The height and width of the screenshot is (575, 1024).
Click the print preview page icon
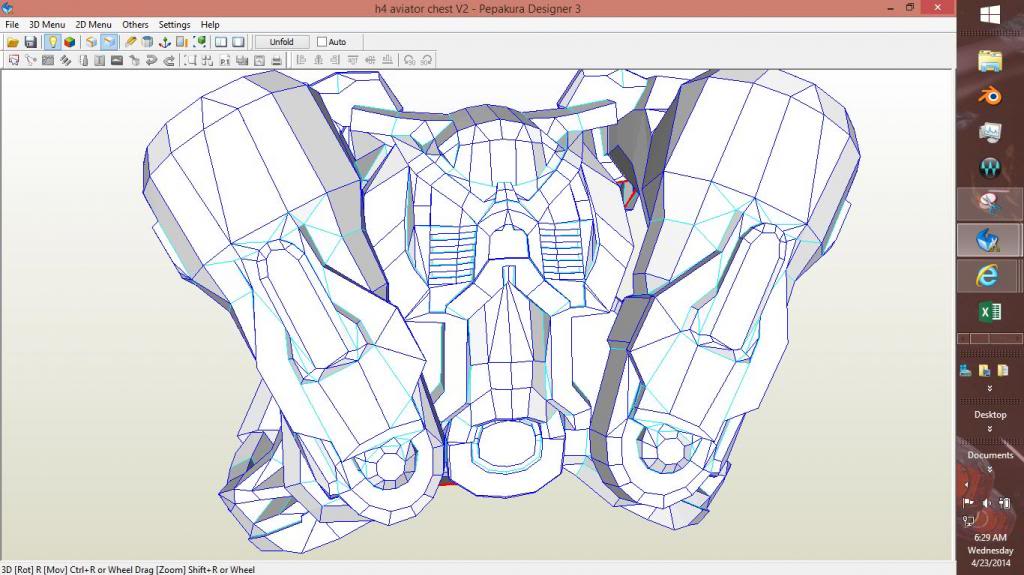(x=259, y=60)
